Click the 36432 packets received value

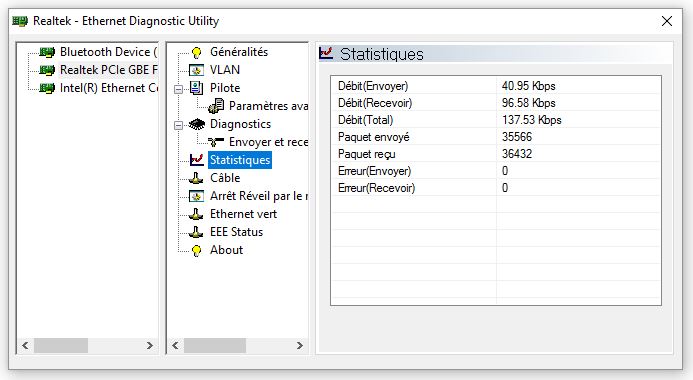(x=517, y=154)
